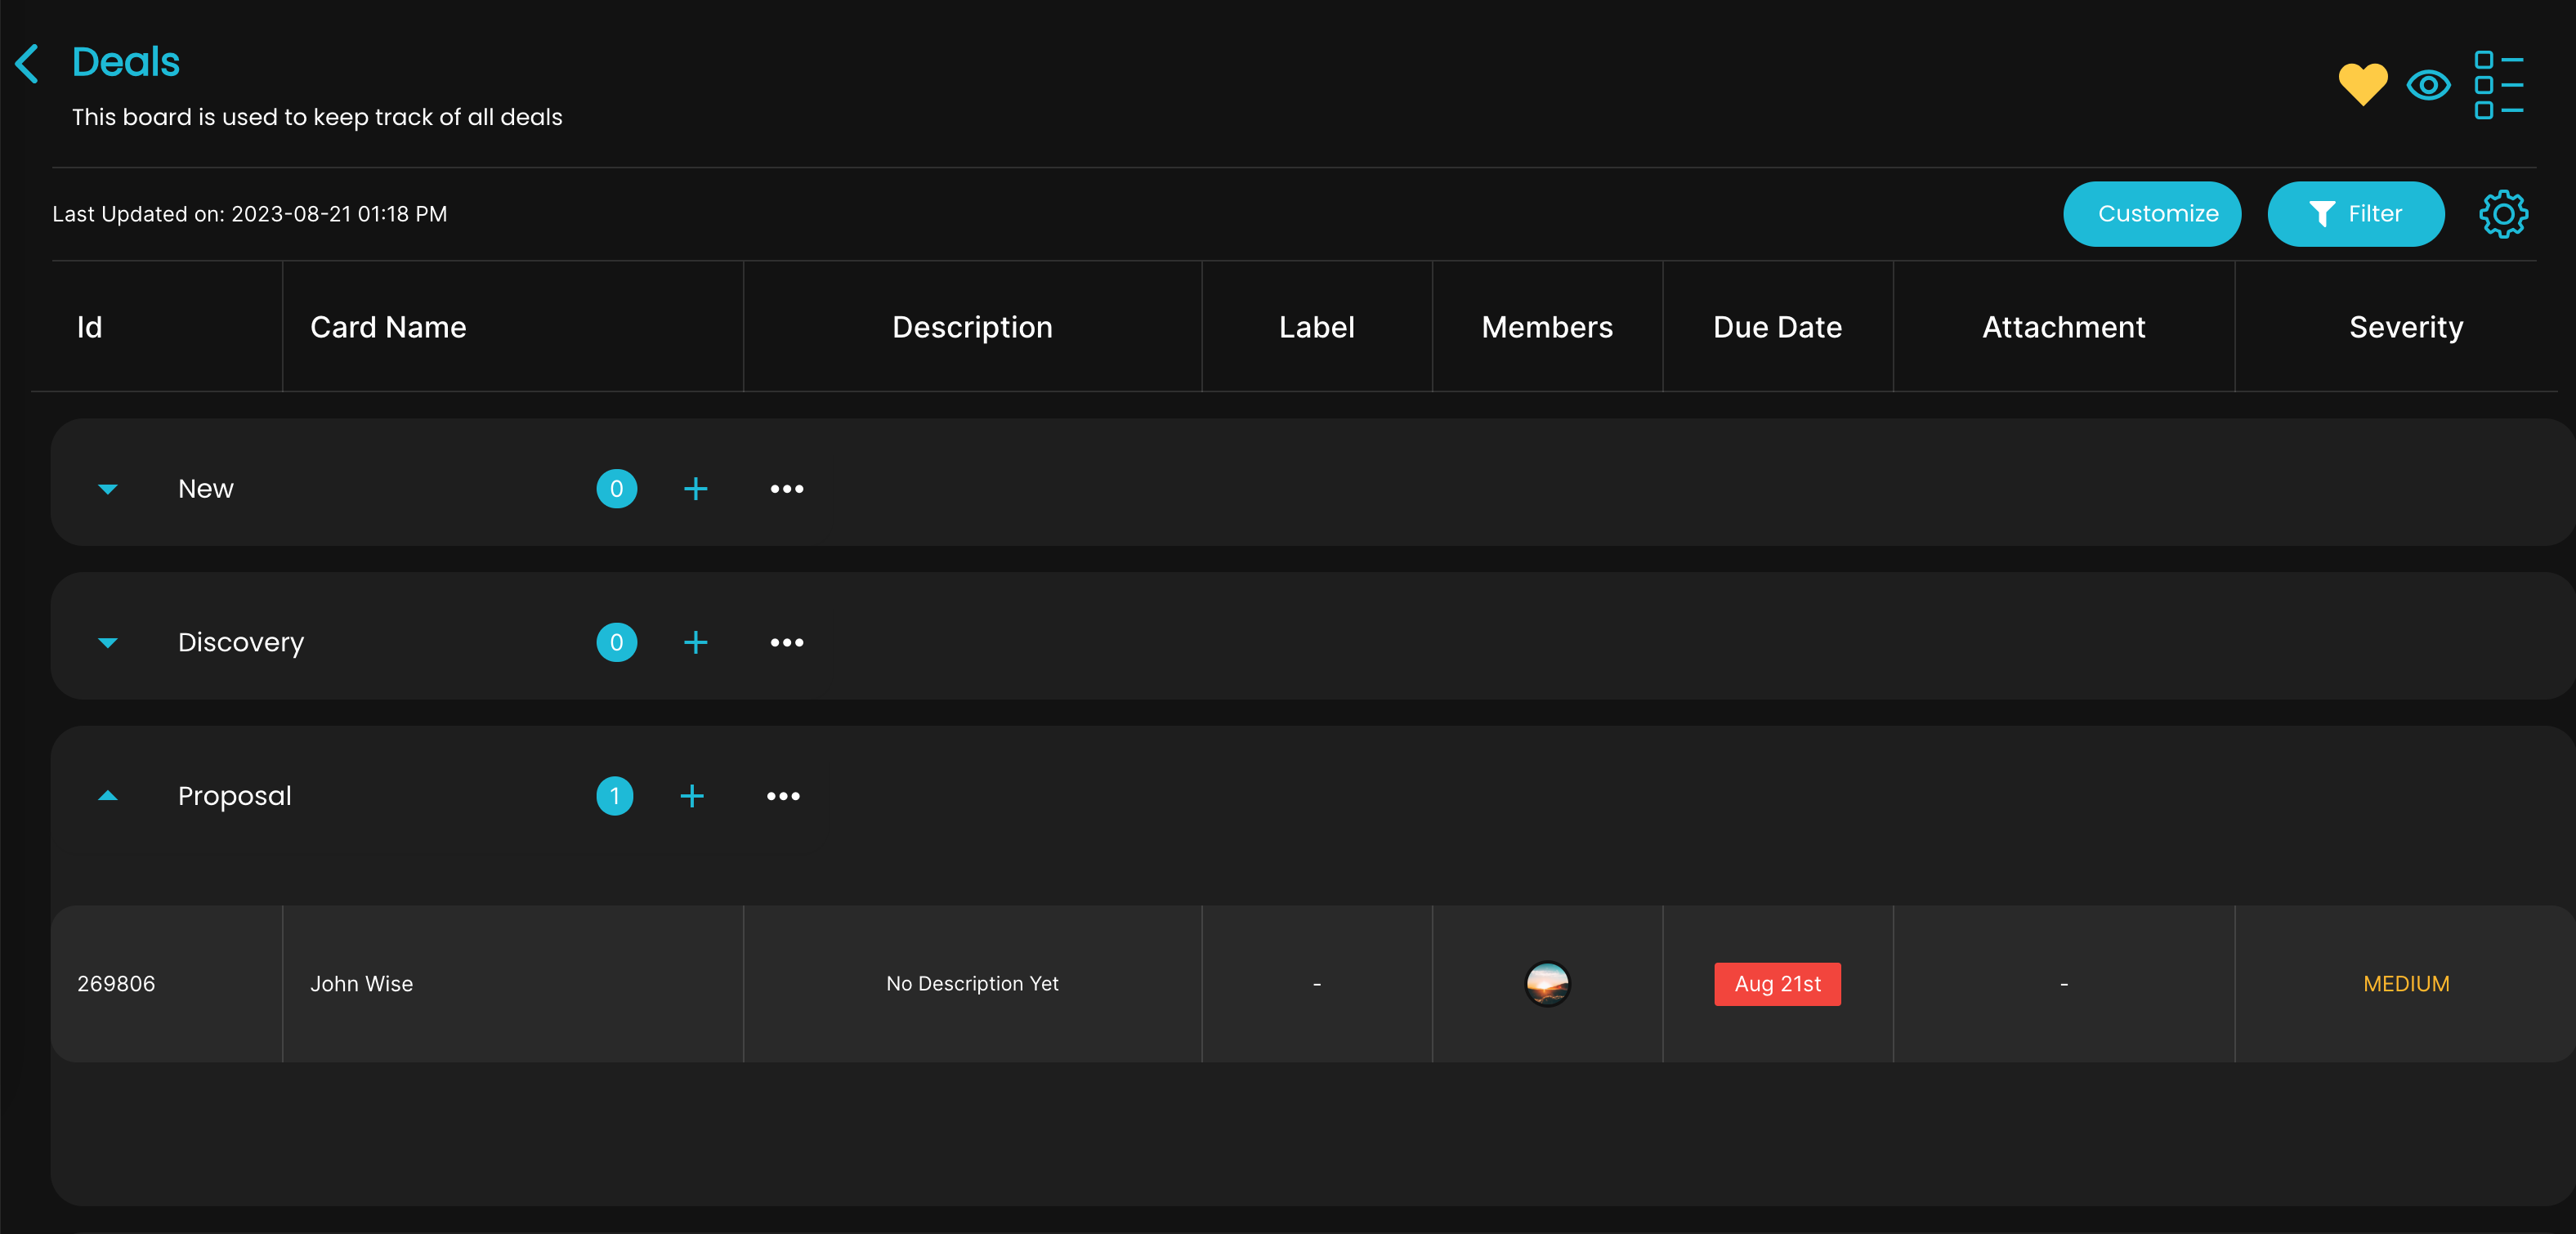Add card to New list
The height and width of the screenshot is (1234, 2576).
coord(696,489)
